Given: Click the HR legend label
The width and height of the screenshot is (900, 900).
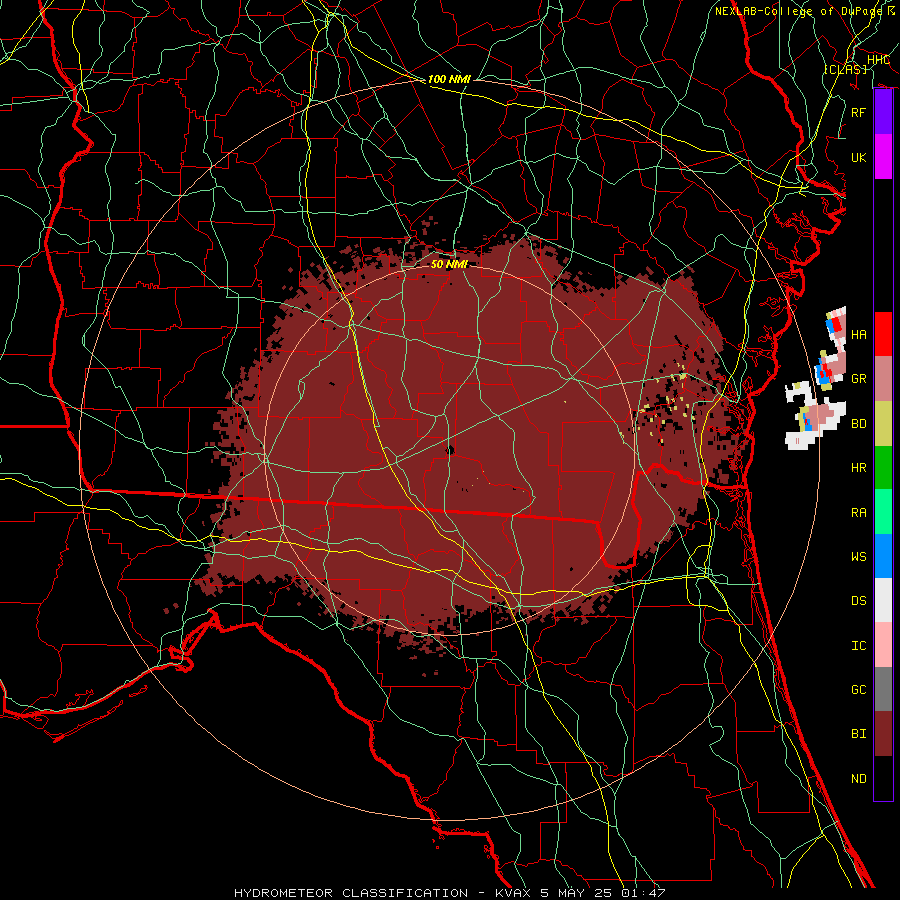Looking at the screenshot, I should [859, 468].
